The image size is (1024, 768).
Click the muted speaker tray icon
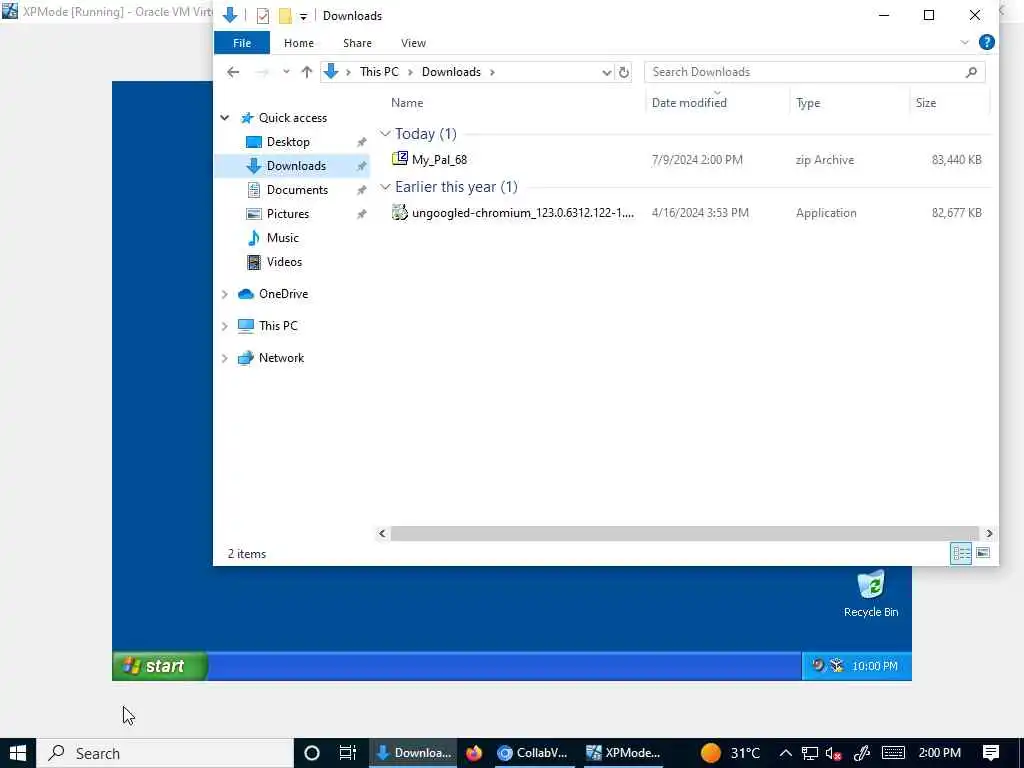point(833,753)
